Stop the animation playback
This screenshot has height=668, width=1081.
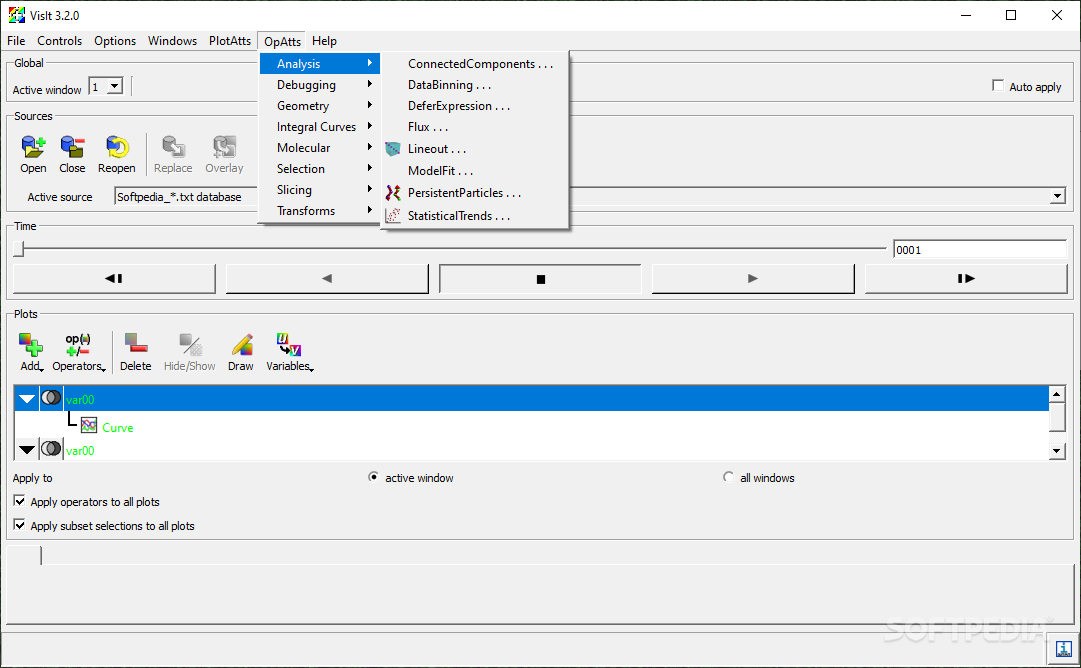click(540, 279)
